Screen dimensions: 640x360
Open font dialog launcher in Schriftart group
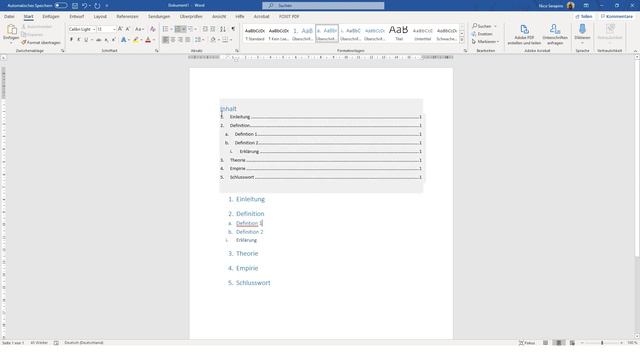(x=157, y=51)
